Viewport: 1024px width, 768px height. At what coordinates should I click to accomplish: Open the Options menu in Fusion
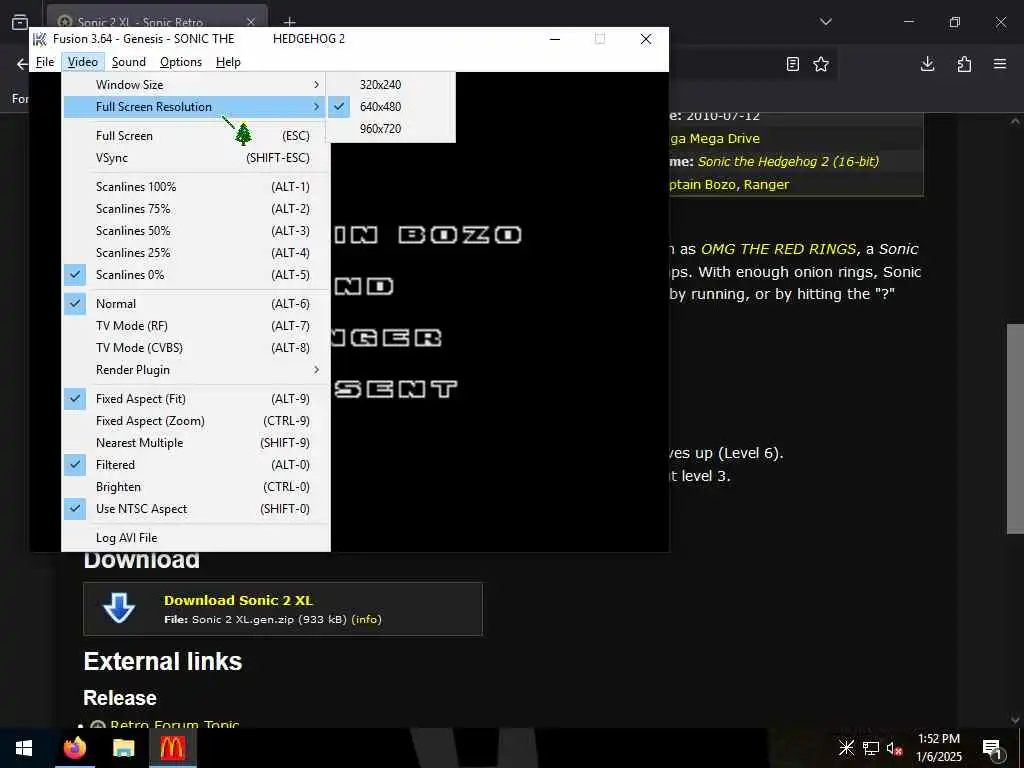181,62
